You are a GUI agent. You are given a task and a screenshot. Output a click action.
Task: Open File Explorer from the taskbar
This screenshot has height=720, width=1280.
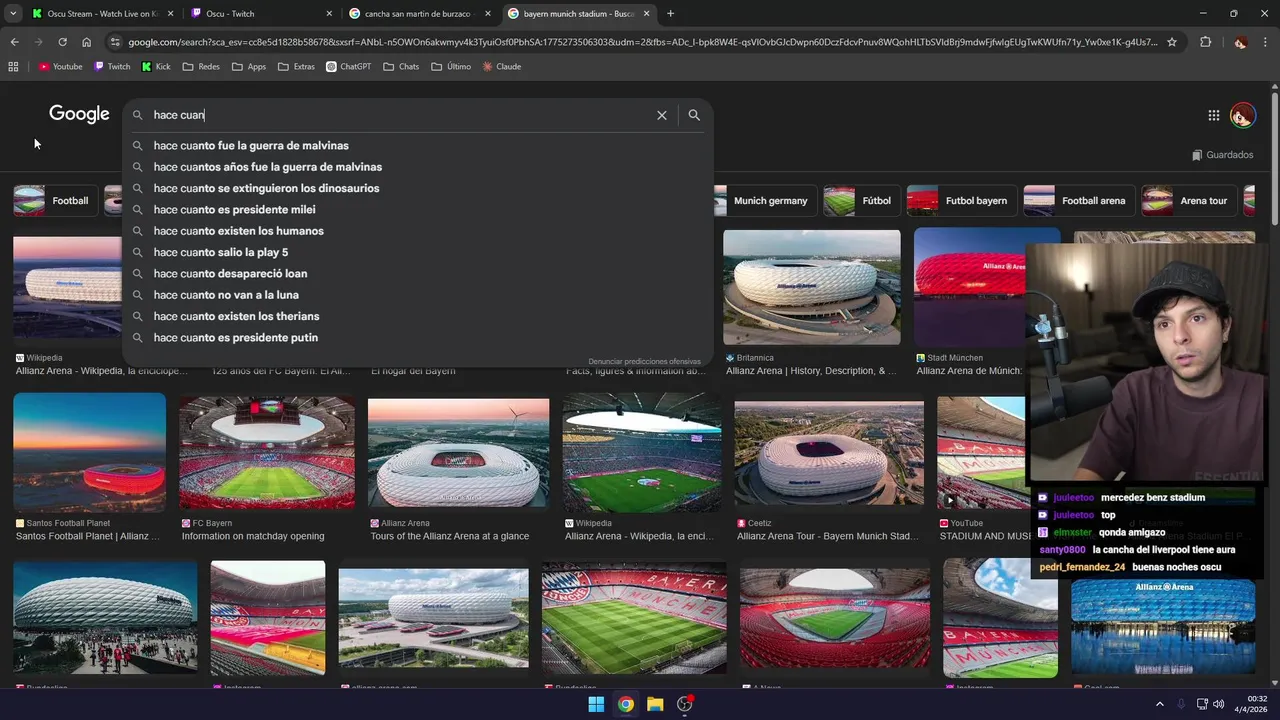pos(655,704)
